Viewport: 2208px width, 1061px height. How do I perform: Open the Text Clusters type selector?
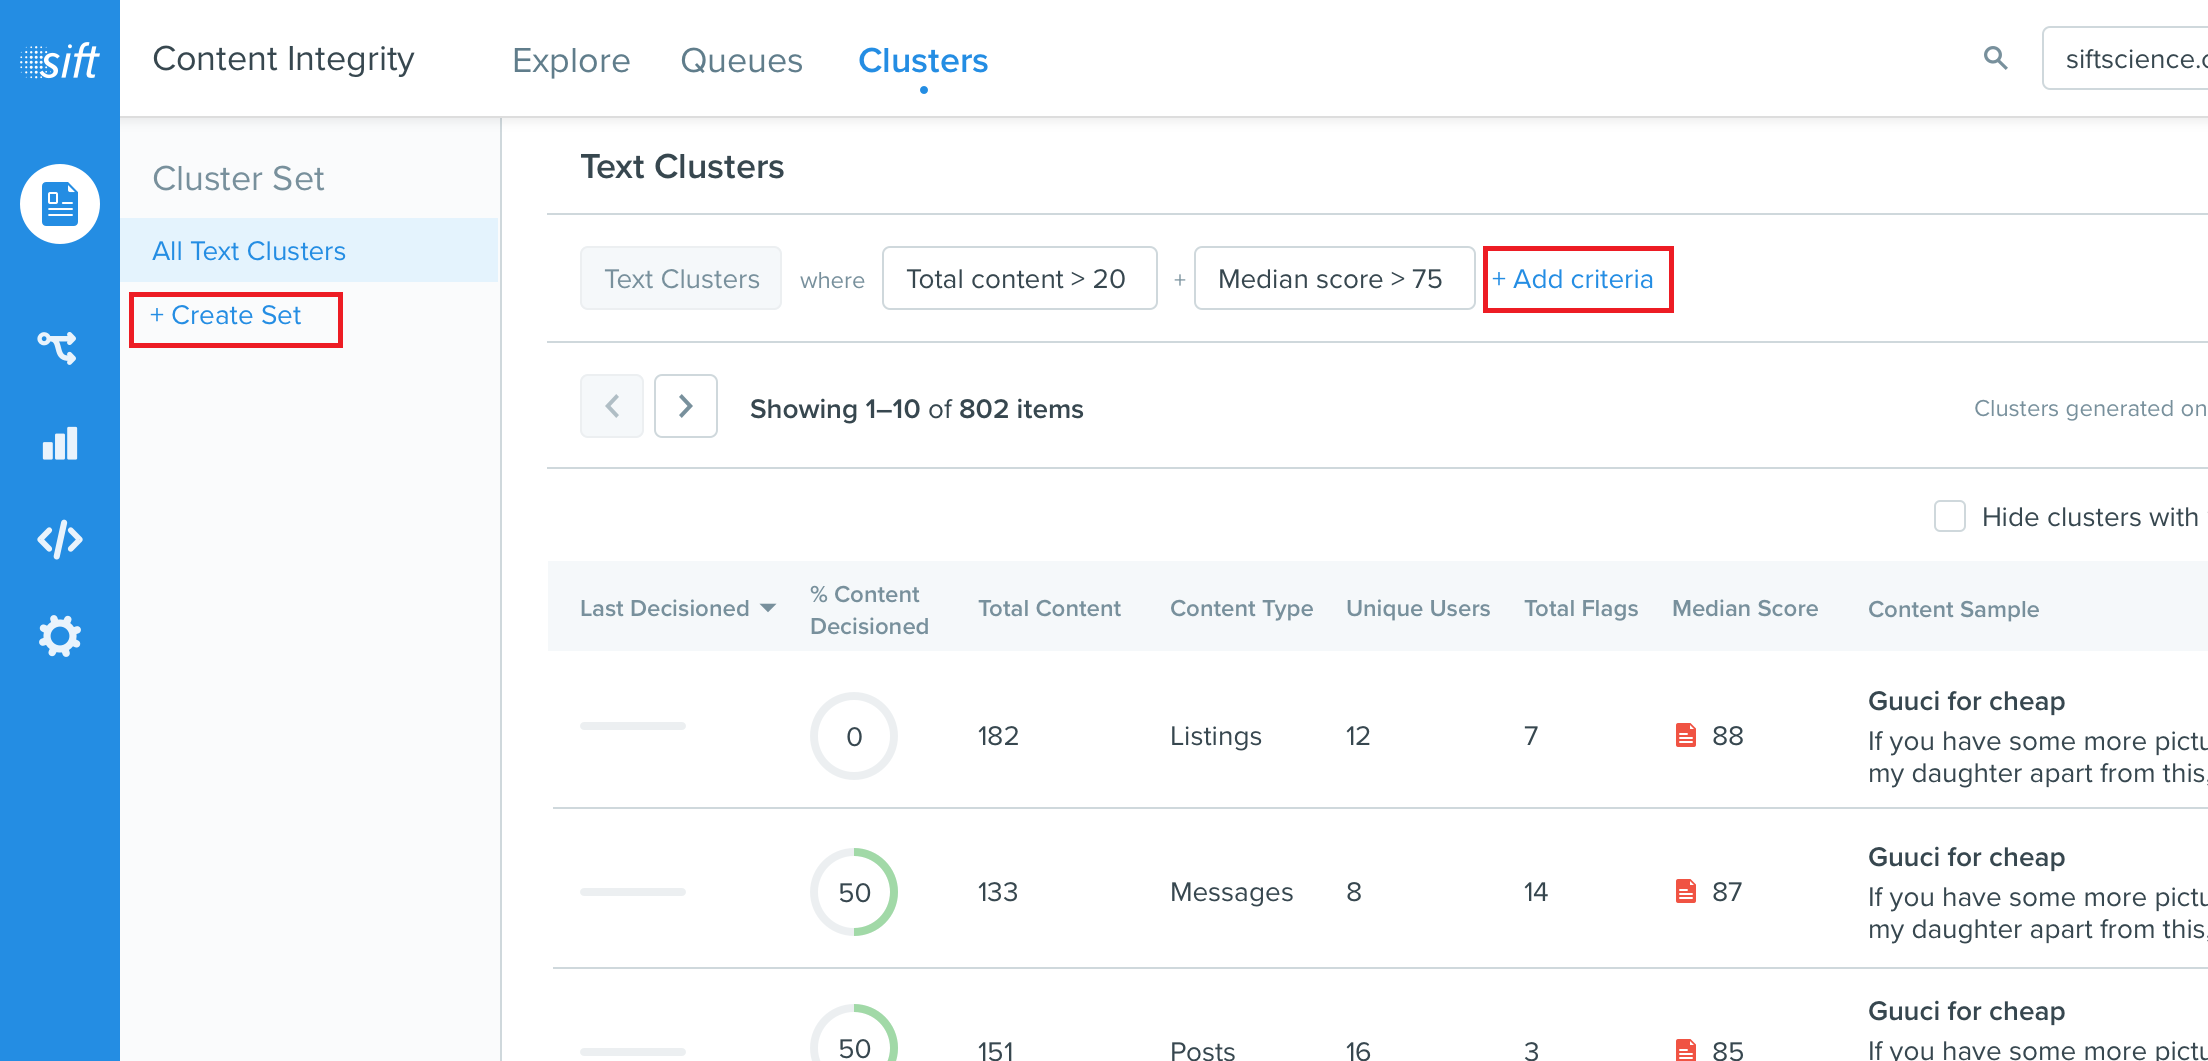point(681,278)
